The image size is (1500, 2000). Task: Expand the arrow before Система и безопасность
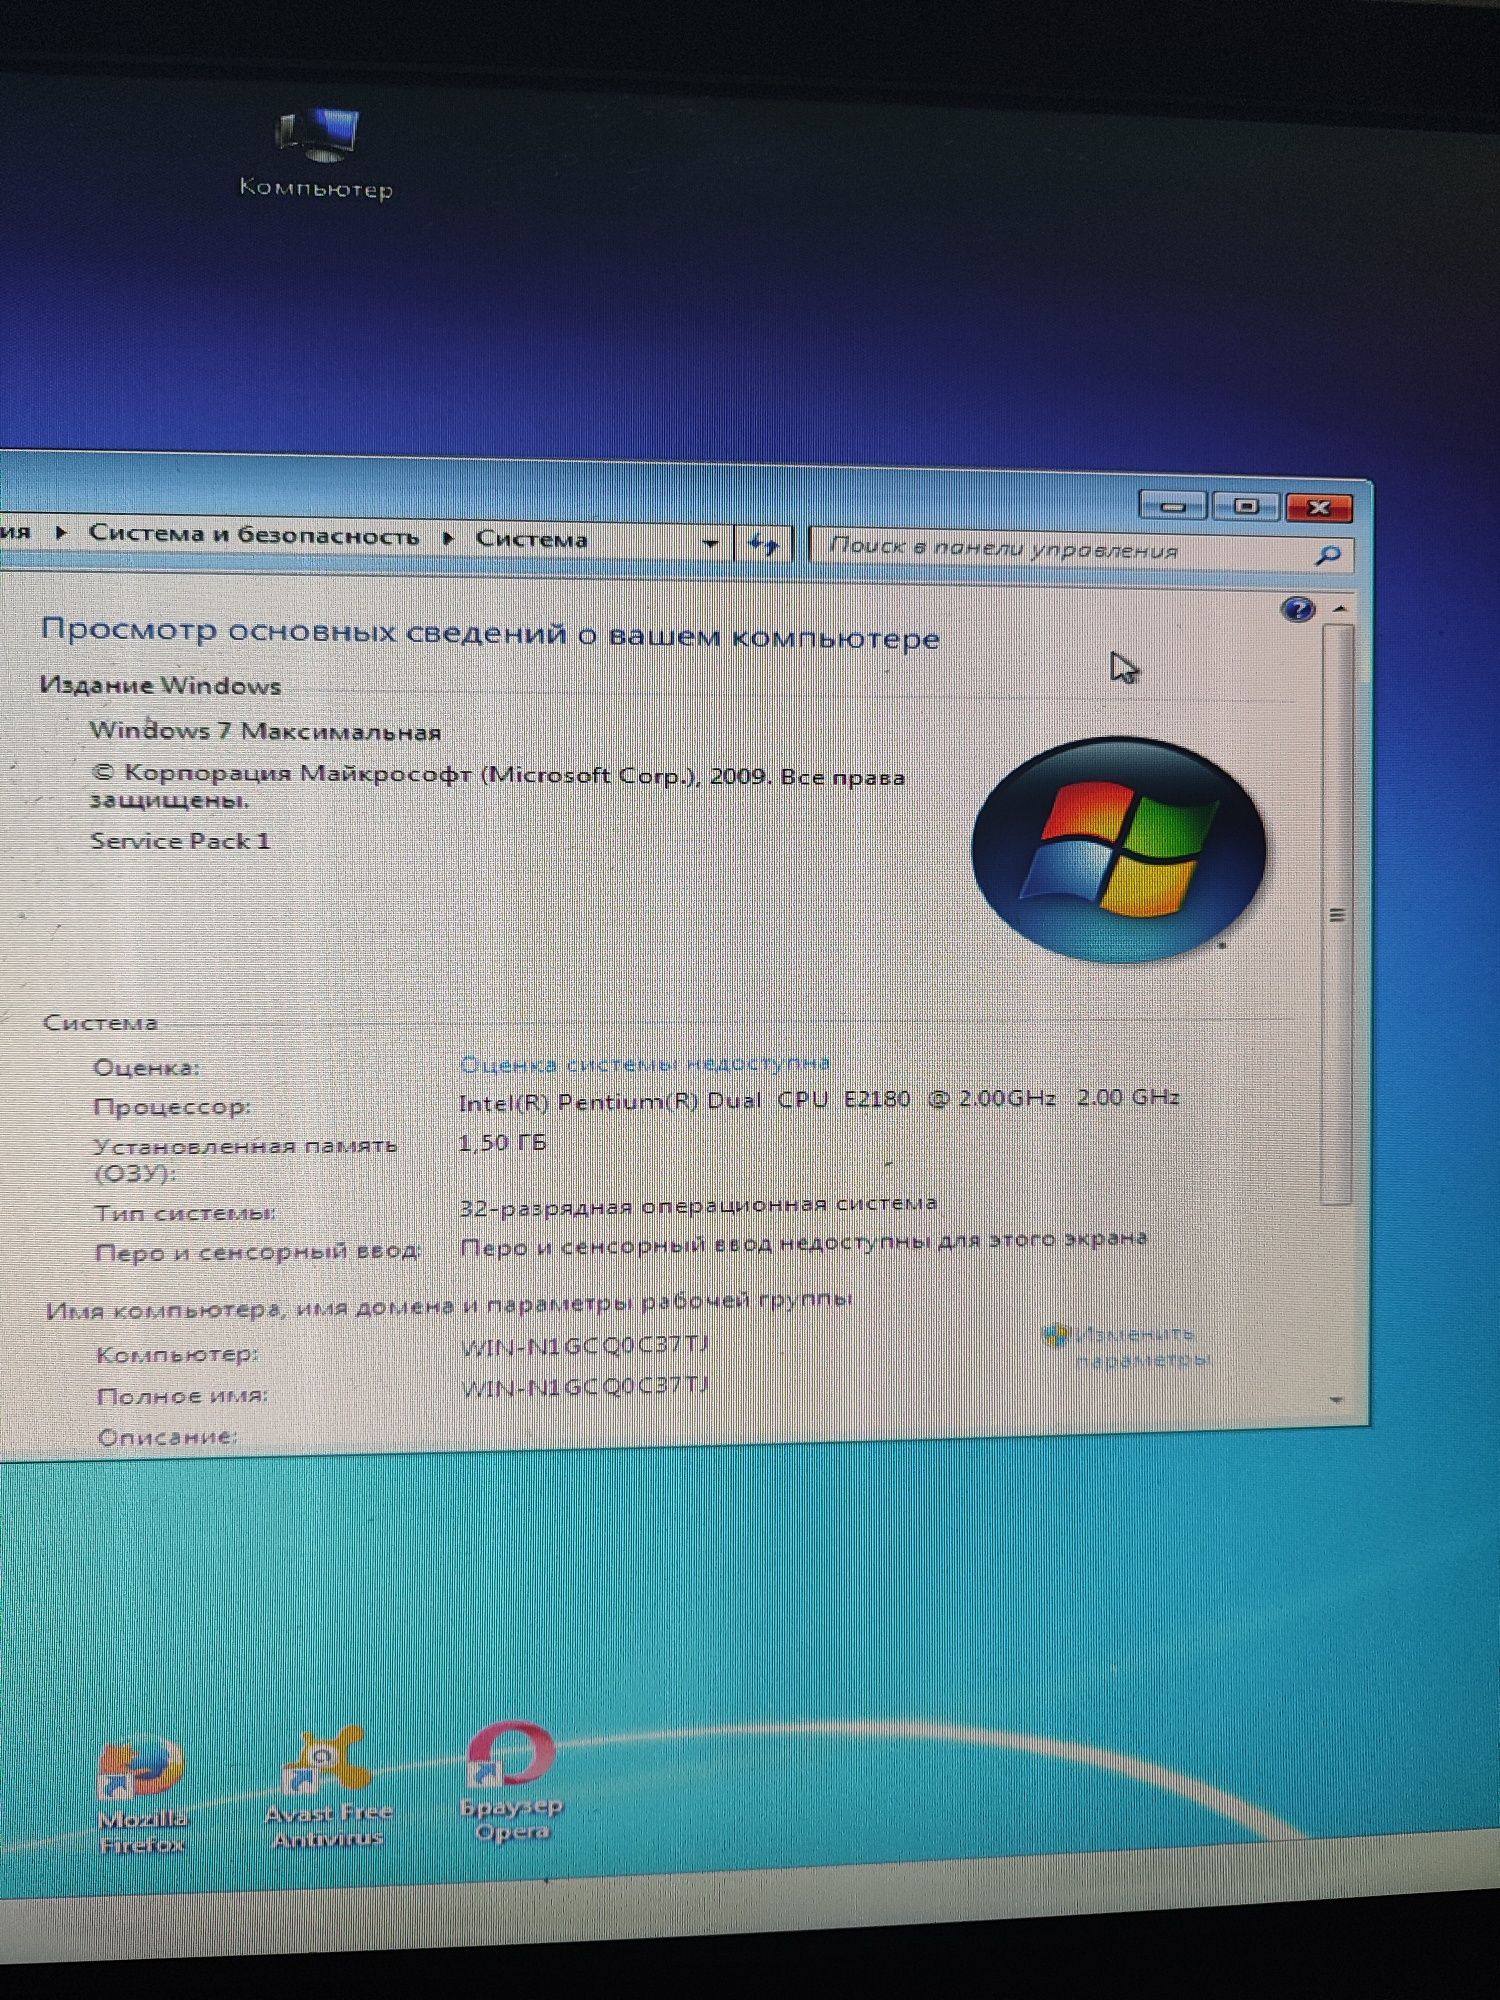[61, 532]
